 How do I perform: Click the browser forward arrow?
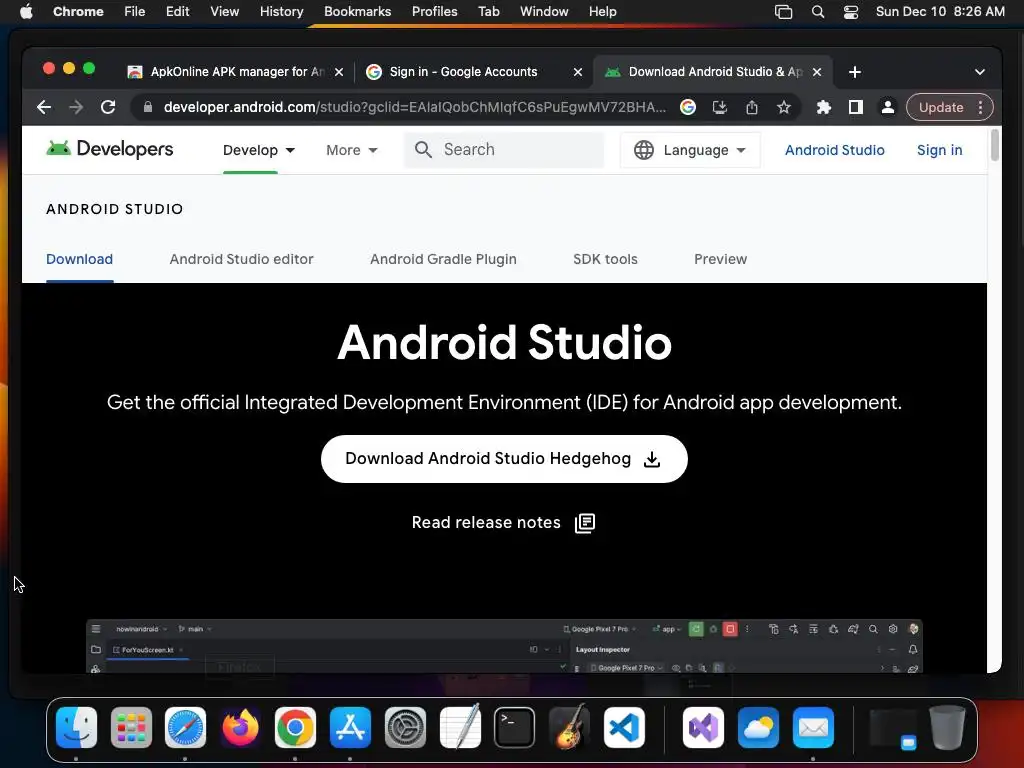point(76,107)
